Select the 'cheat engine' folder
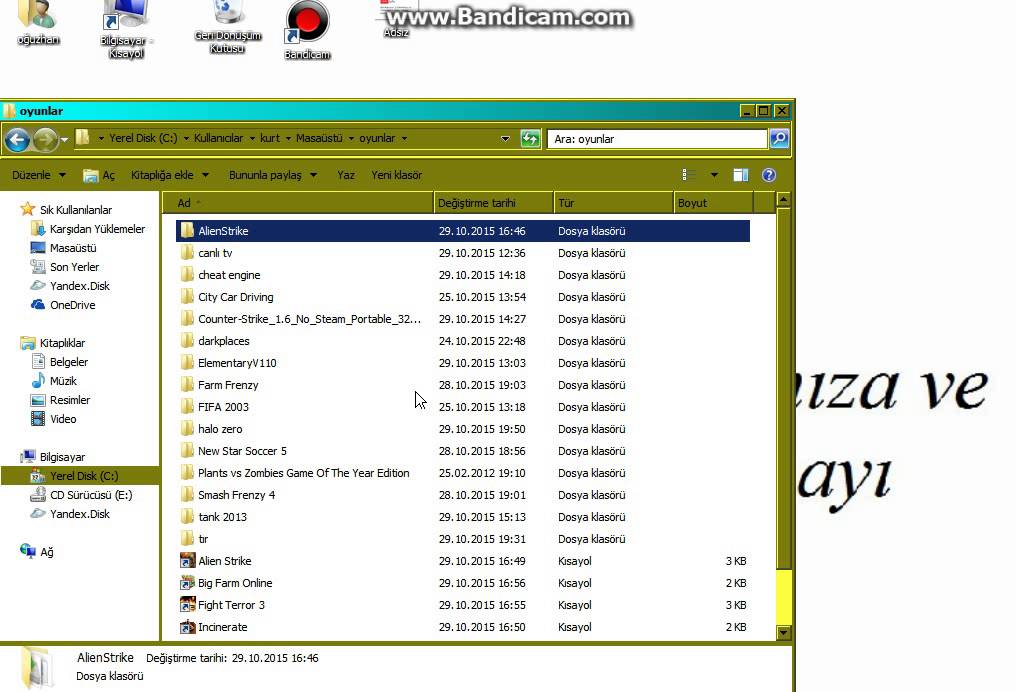 click(x=463, y=275)
